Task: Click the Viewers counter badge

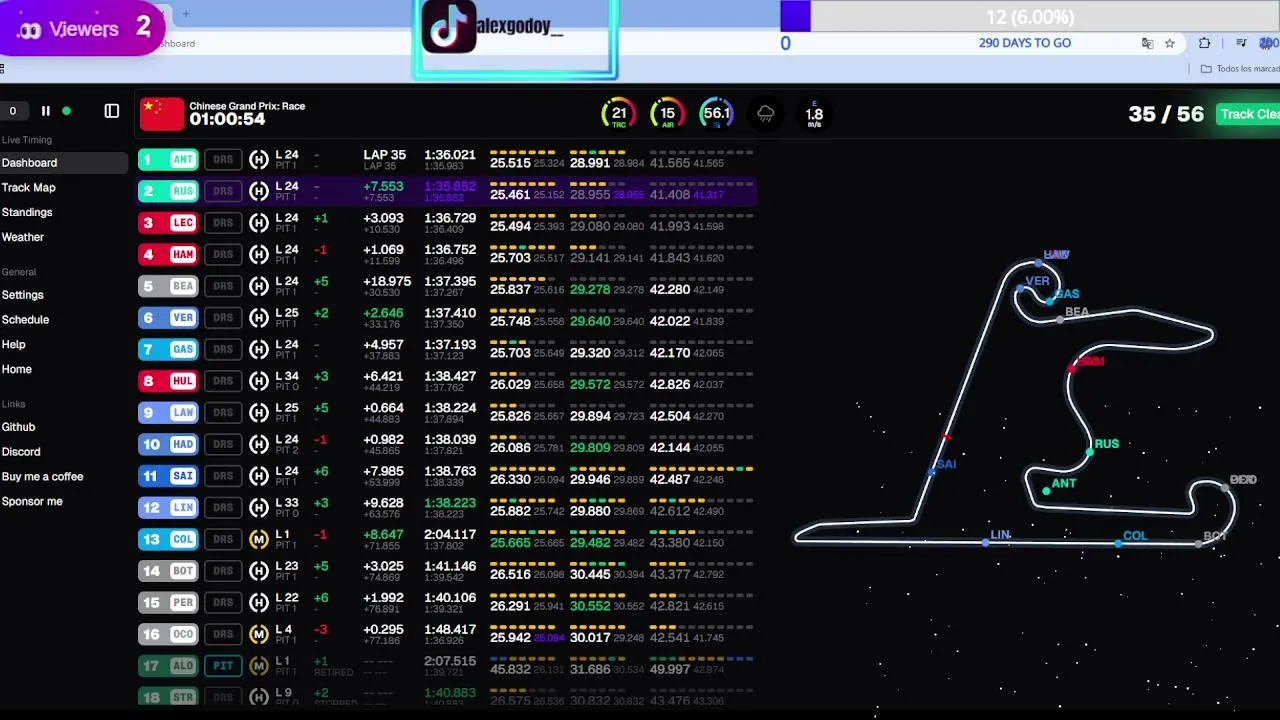Action: tap(82, 29)
